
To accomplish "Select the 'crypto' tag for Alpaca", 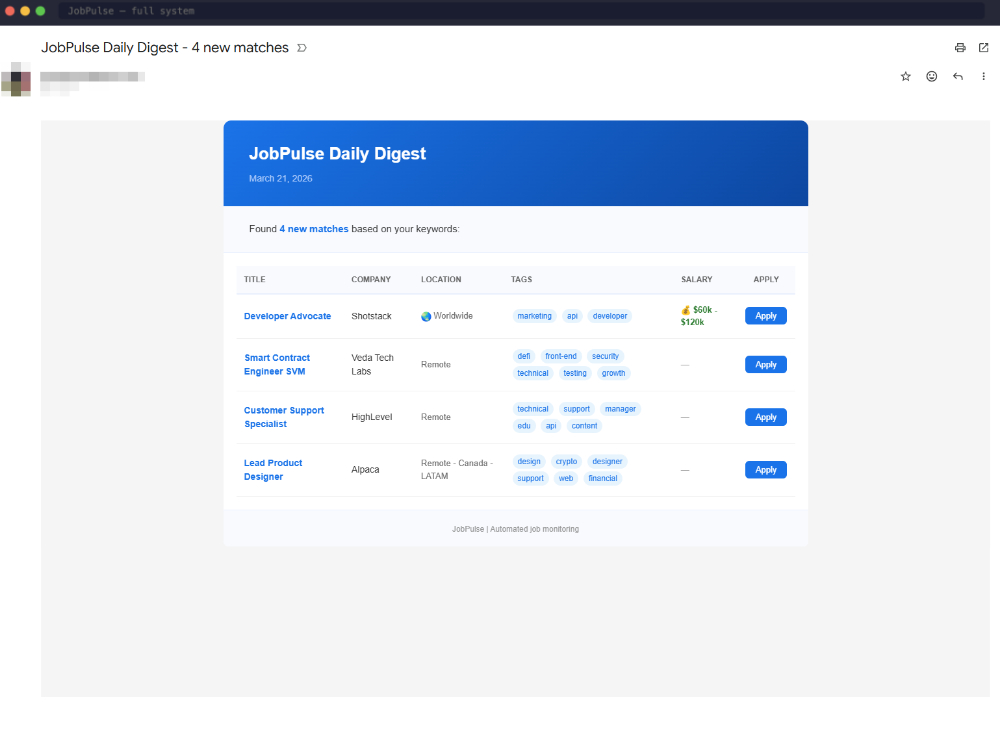I will pos(566,462).
